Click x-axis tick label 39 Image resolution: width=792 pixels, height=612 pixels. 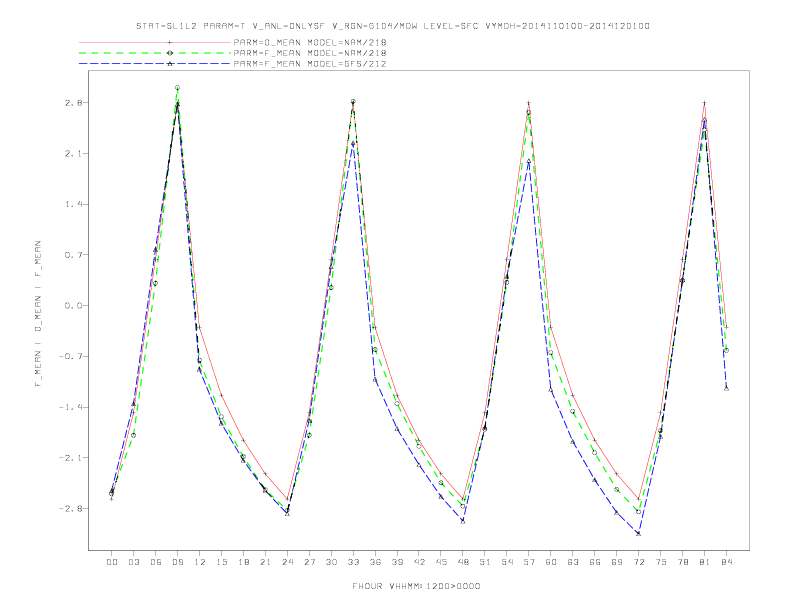click(x=397, y=562)
